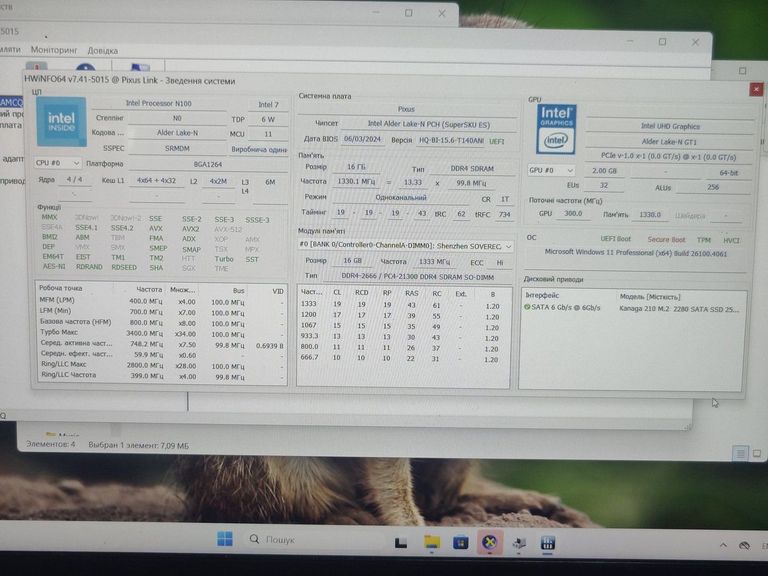The width and height of the screenshot is (768, 576).
Task: Open the GPU #0 selector dropdown
Action: pyautogui.click(x=551, y=170)
